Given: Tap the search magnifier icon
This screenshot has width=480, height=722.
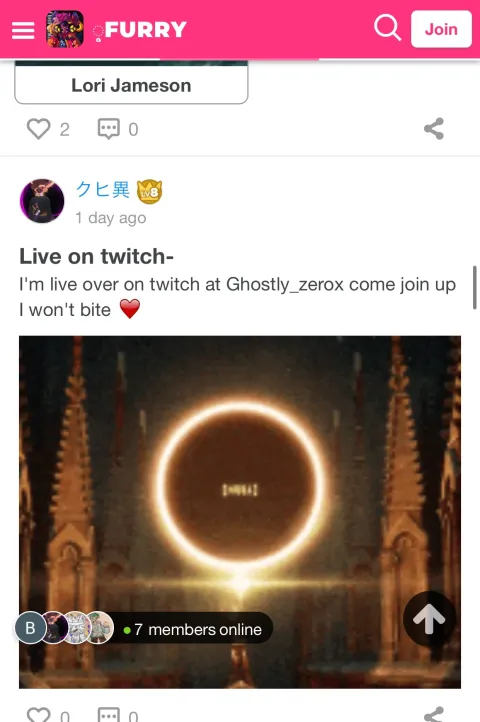Looking at the screenshot, I should (x=387, y=28).
